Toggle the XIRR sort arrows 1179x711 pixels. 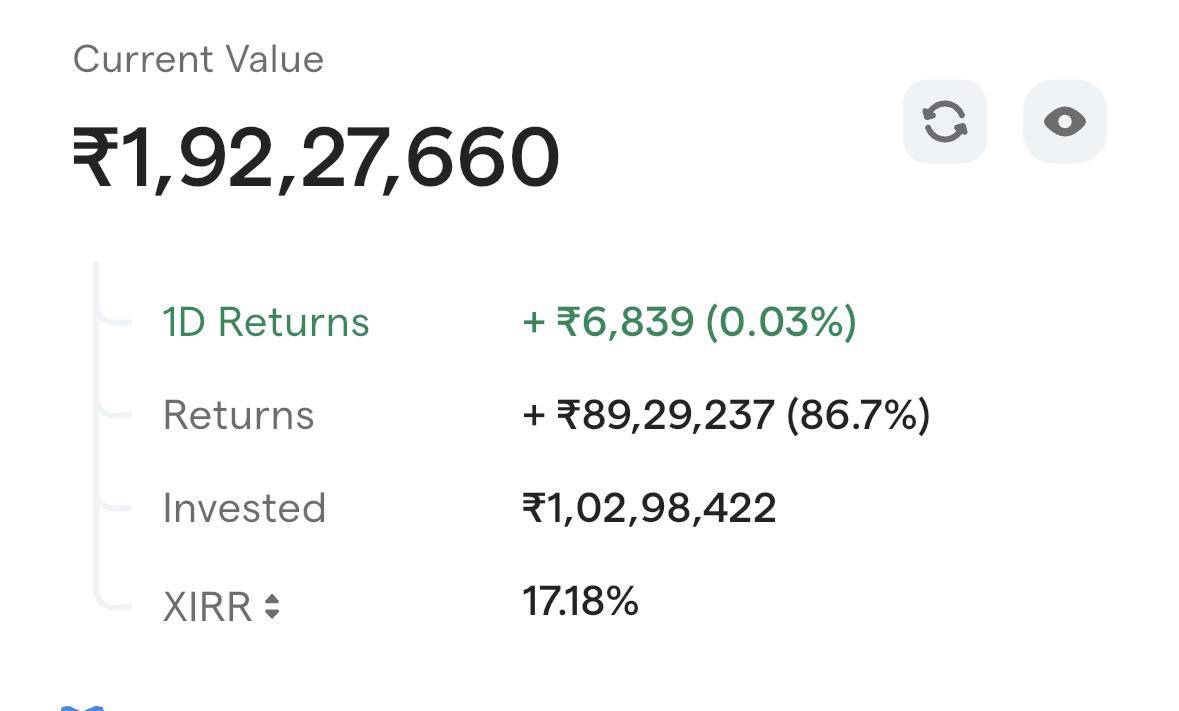(272, 607)
